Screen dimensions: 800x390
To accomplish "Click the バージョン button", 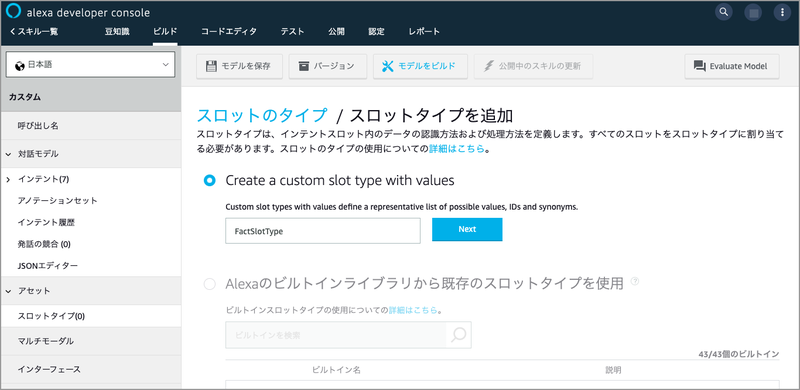I will click(328, 66).
